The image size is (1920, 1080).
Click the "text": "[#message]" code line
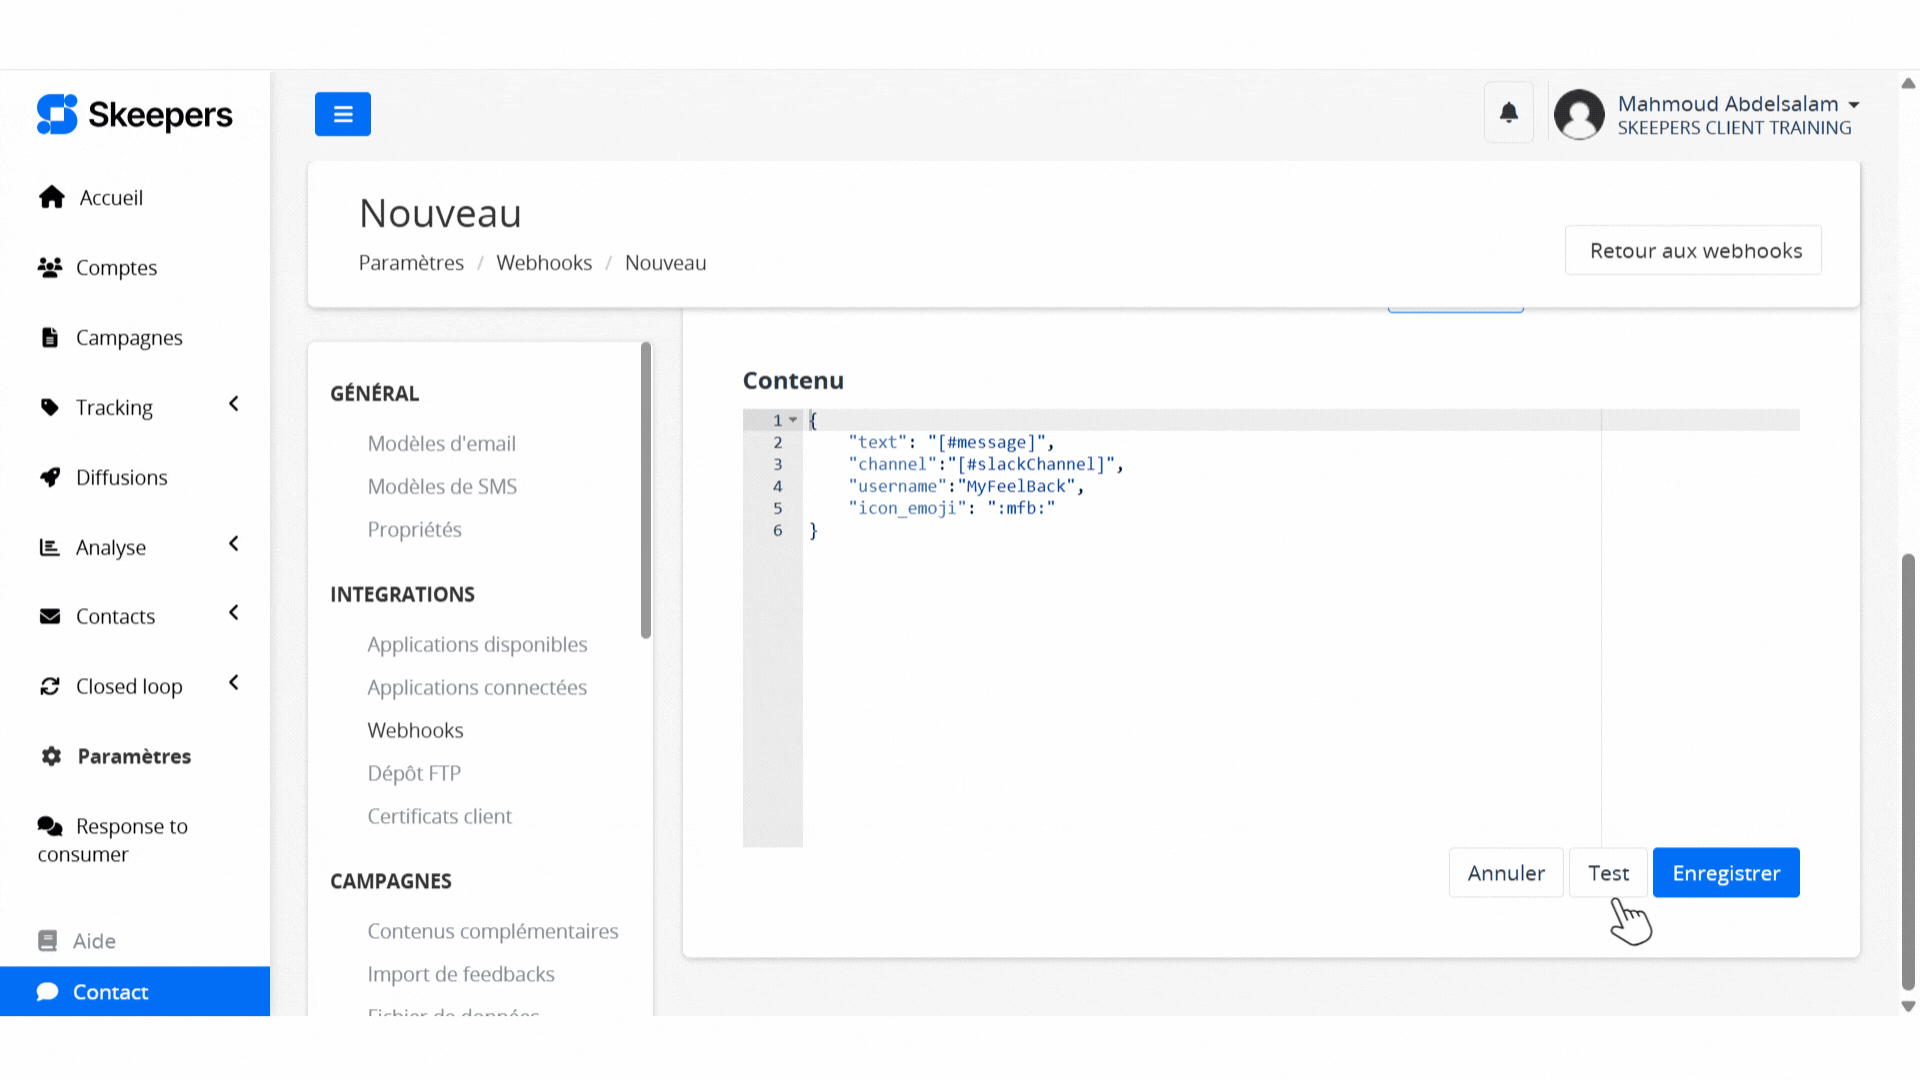[x=951, y=442]
